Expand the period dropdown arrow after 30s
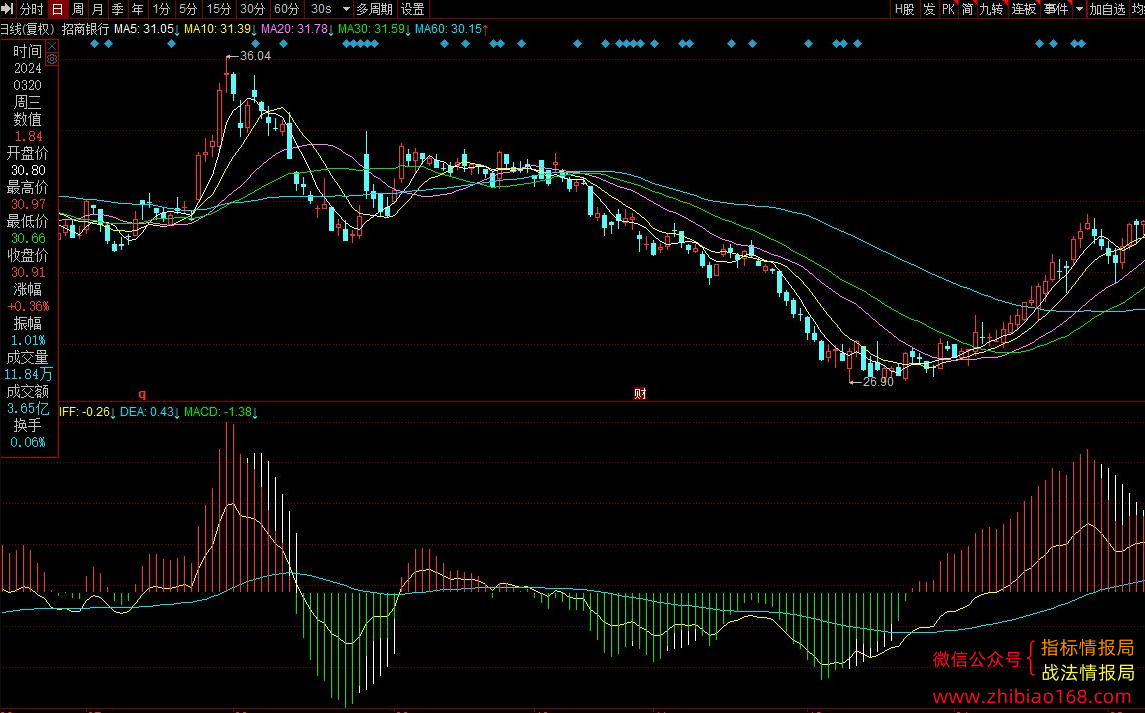This screenshot has width=1145, height=713. 346,9
